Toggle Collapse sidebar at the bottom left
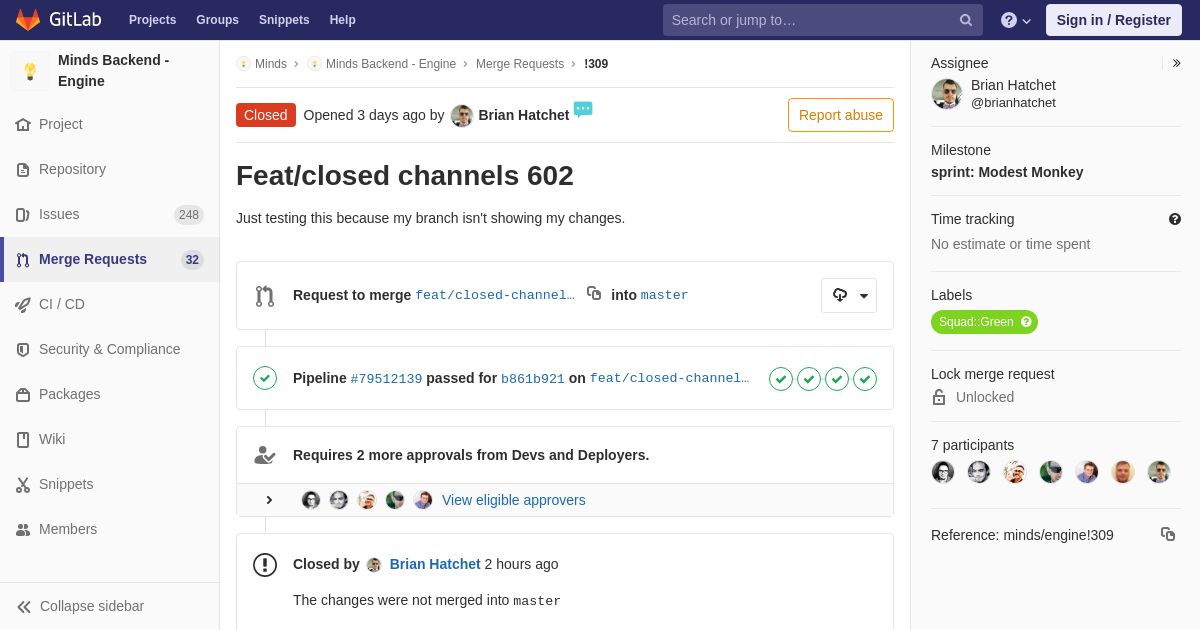 [x=80, y=606]
